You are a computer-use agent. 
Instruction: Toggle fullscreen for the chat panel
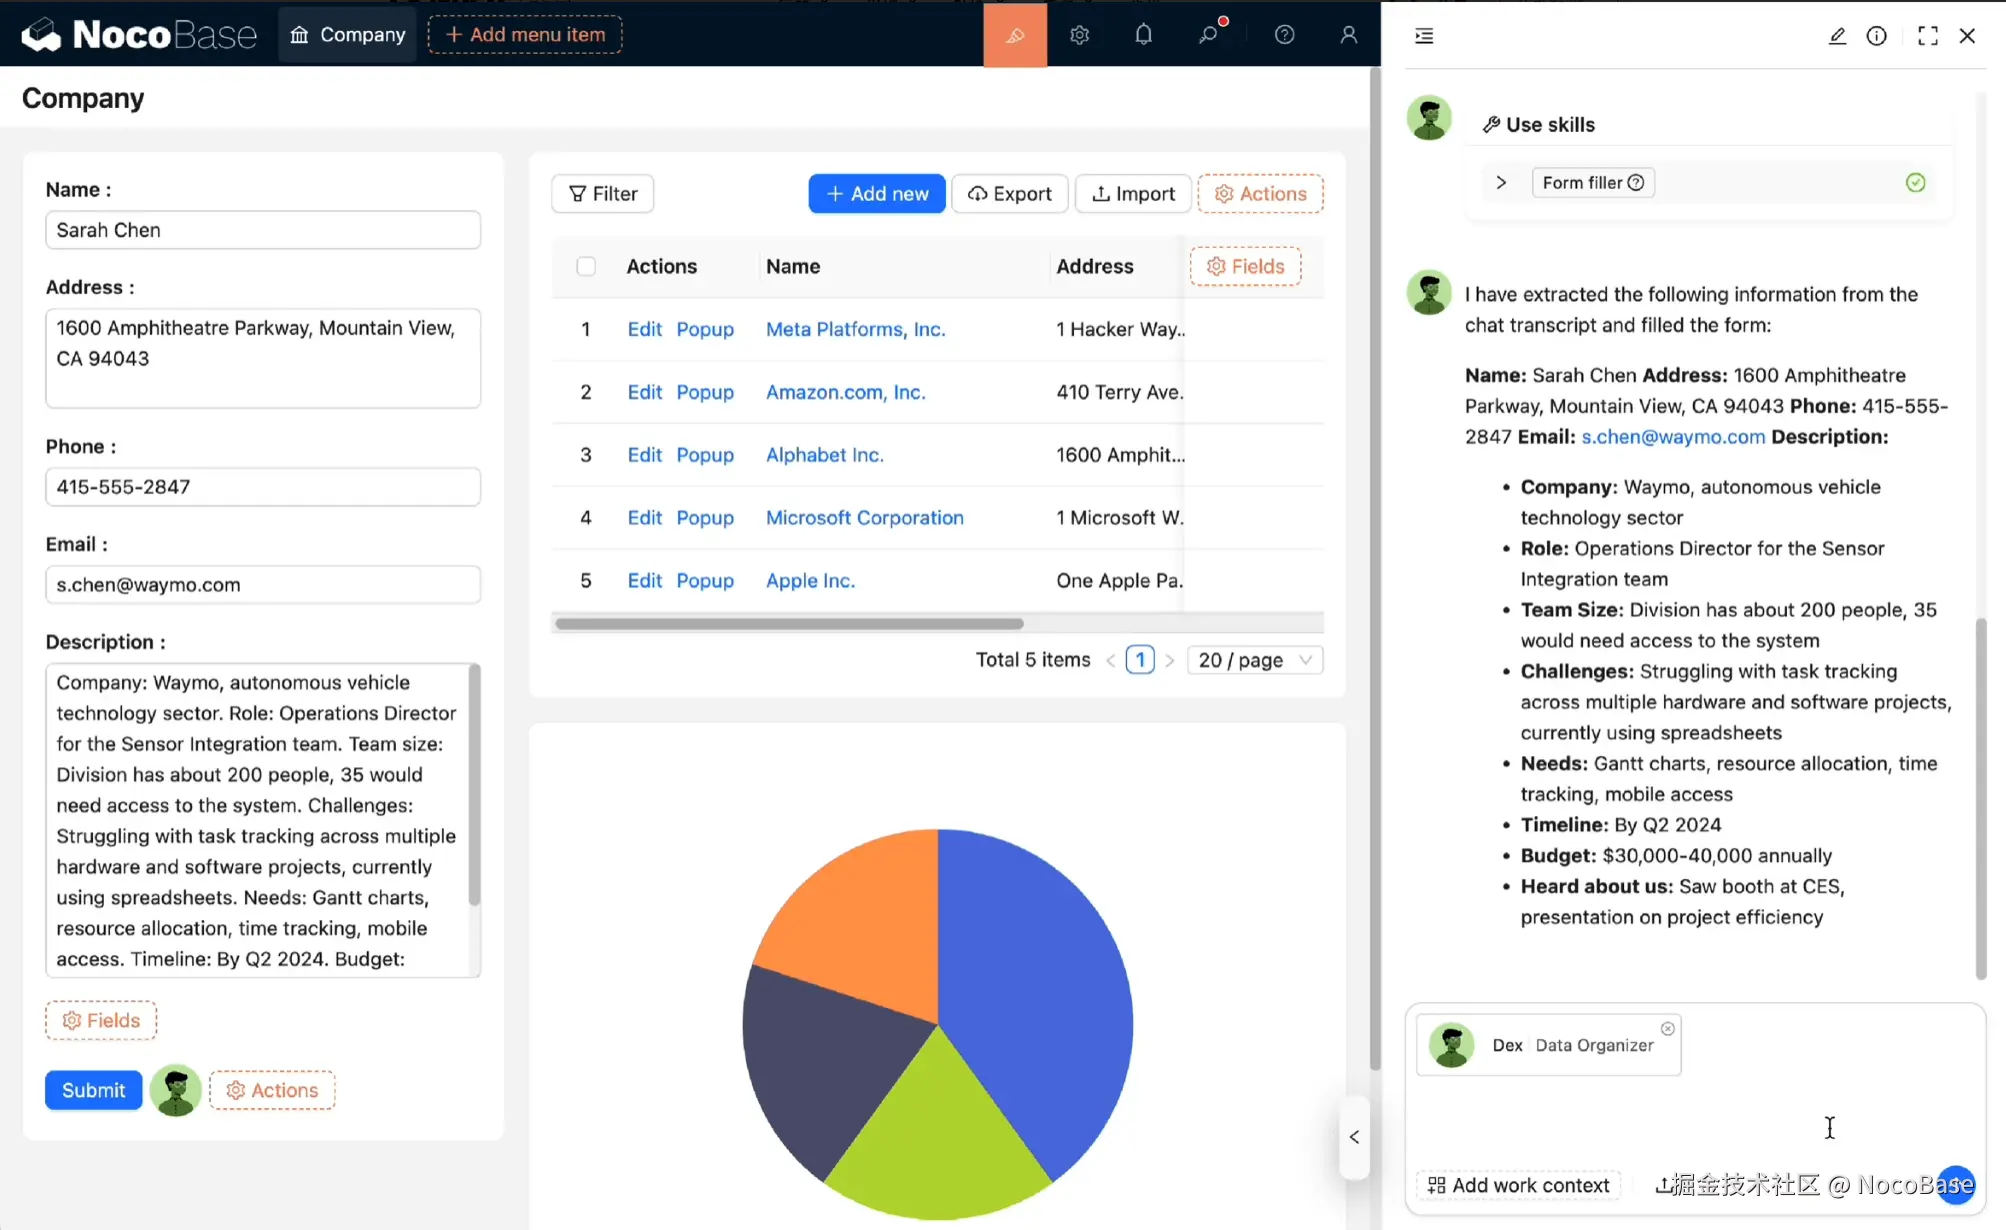1927,36
